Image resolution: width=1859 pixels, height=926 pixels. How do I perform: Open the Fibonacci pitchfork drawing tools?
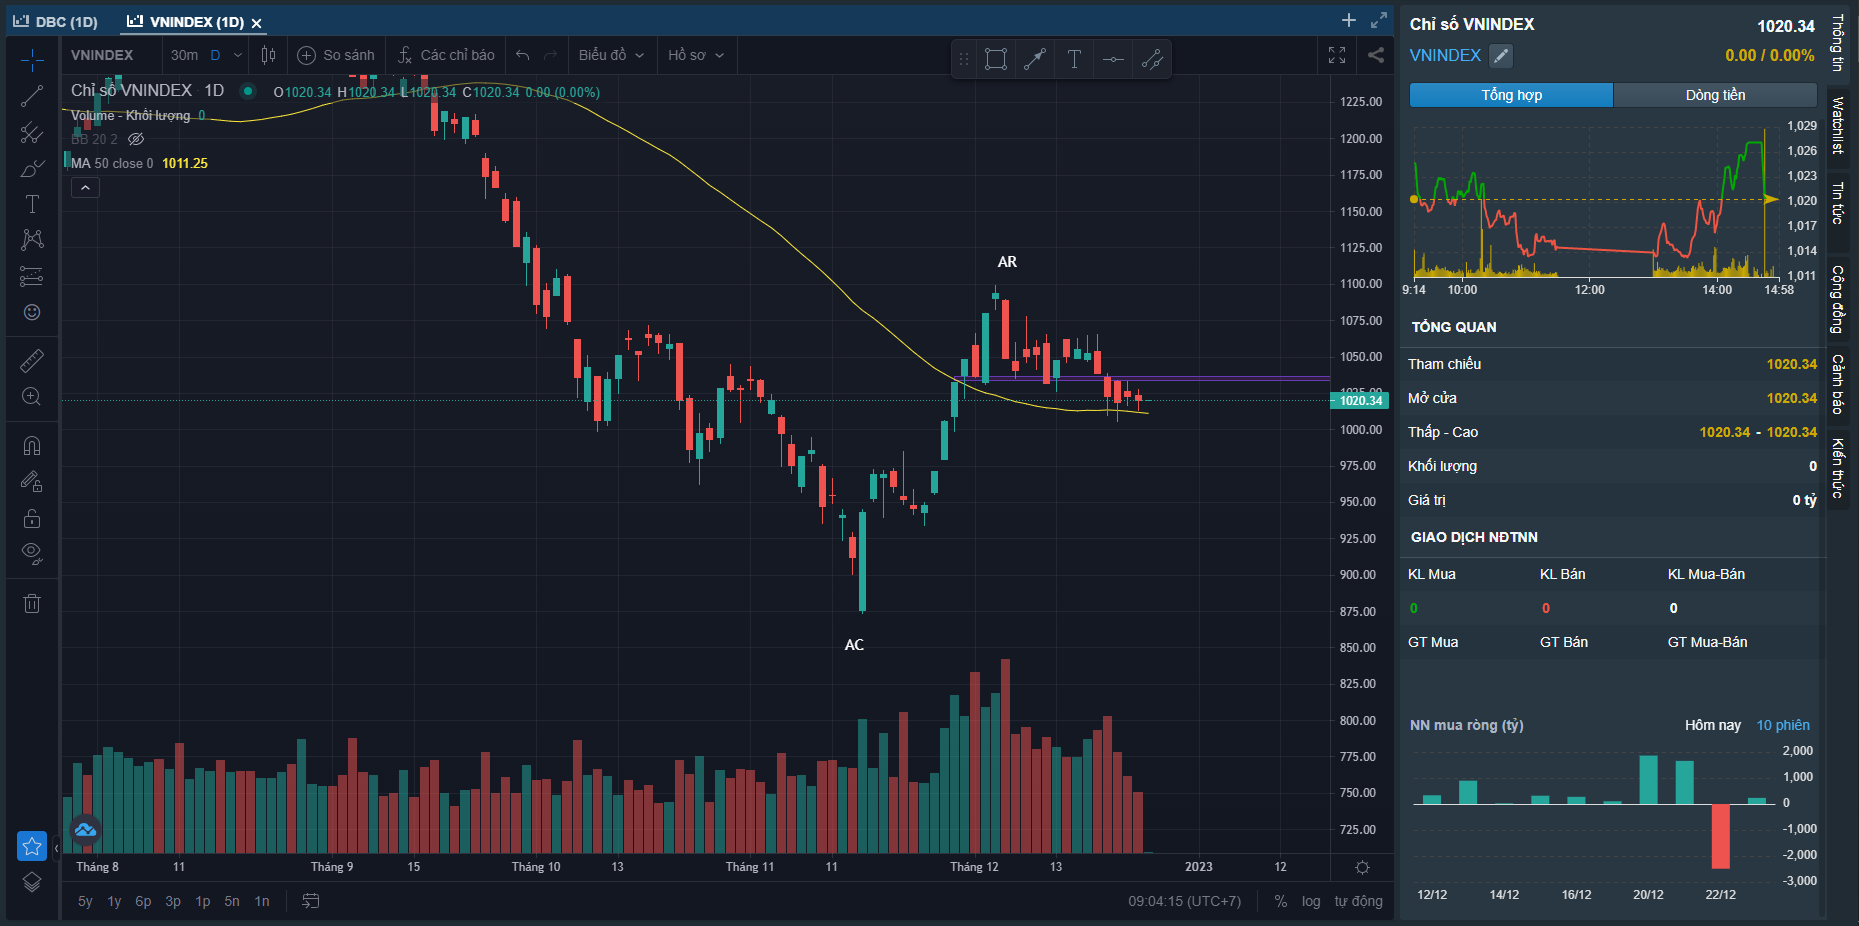[32, 132]
